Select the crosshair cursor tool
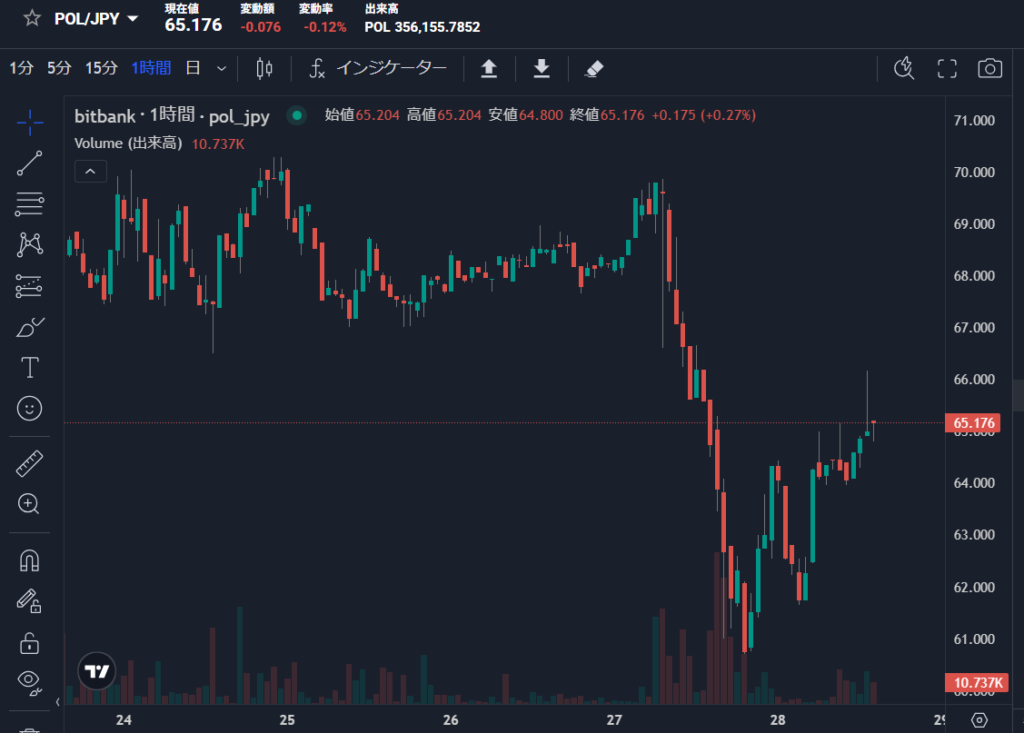Viewport: 1024px width, 733px height. 28,123
